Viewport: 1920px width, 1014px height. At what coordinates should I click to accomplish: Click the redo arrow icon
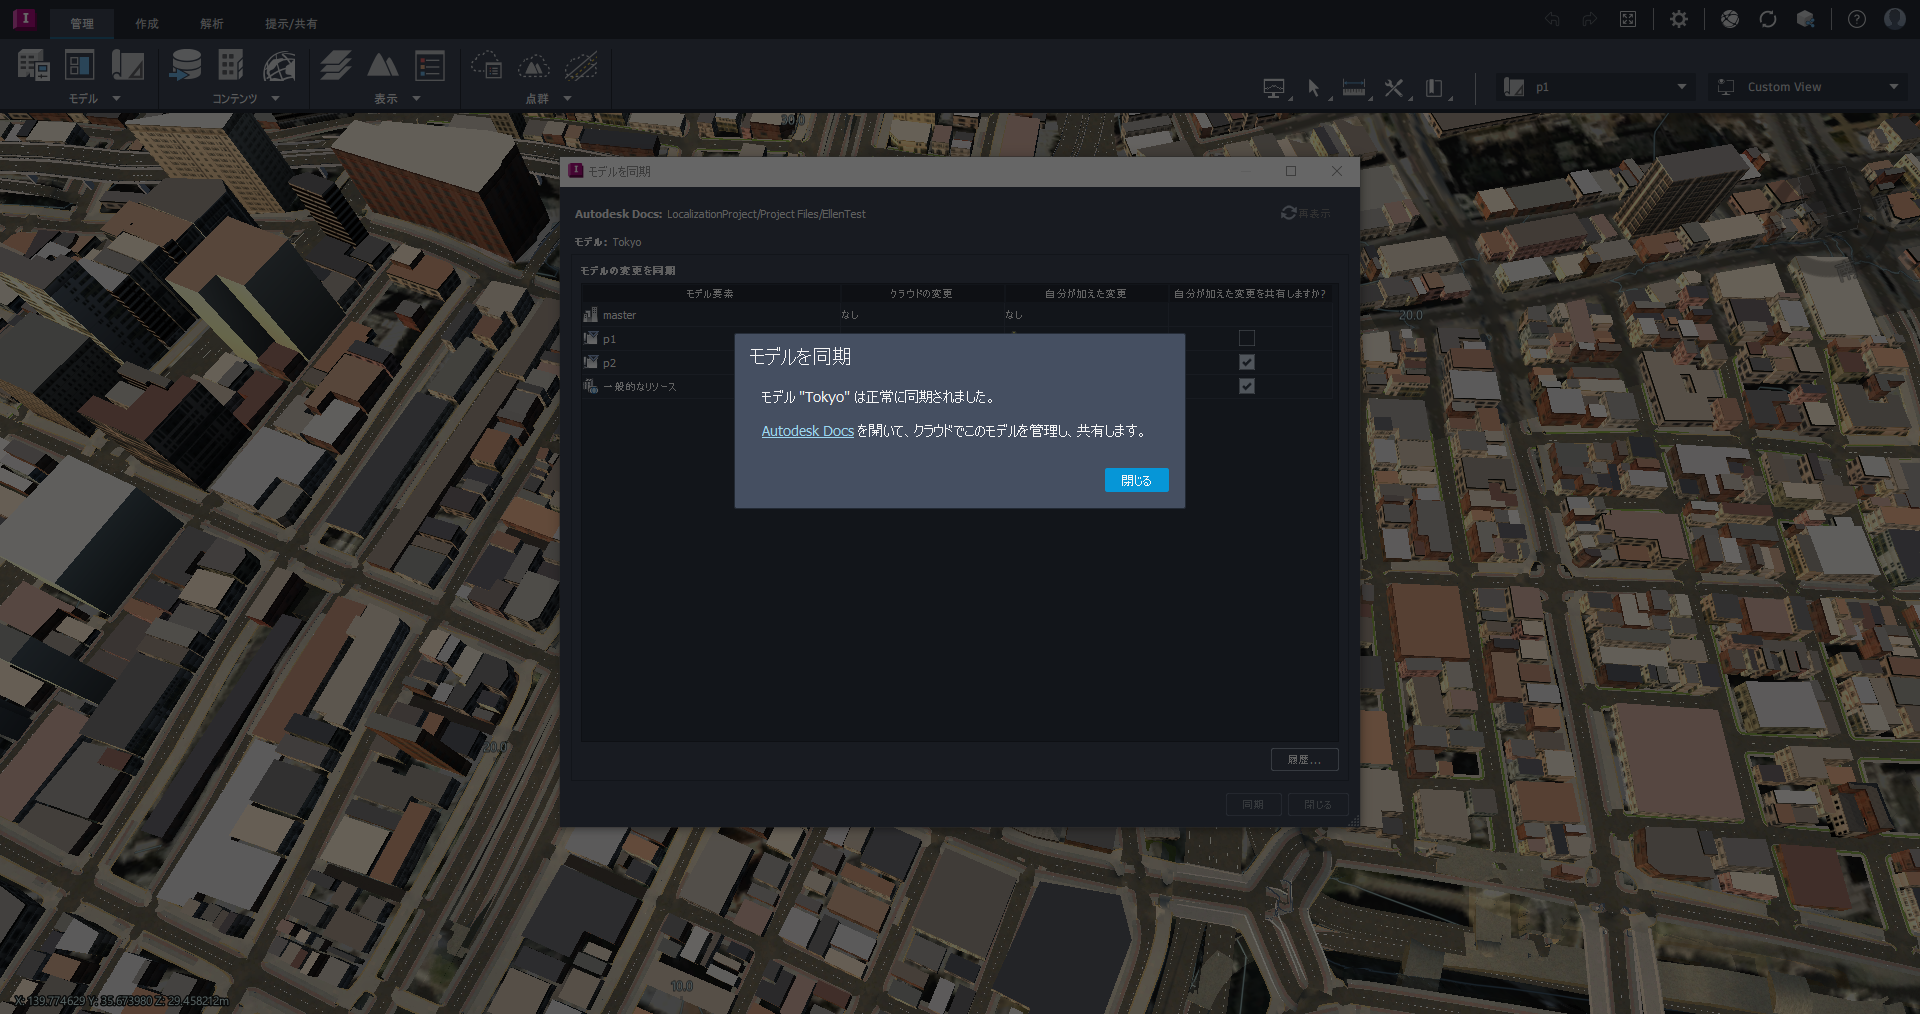click(x=1590, y=19)
